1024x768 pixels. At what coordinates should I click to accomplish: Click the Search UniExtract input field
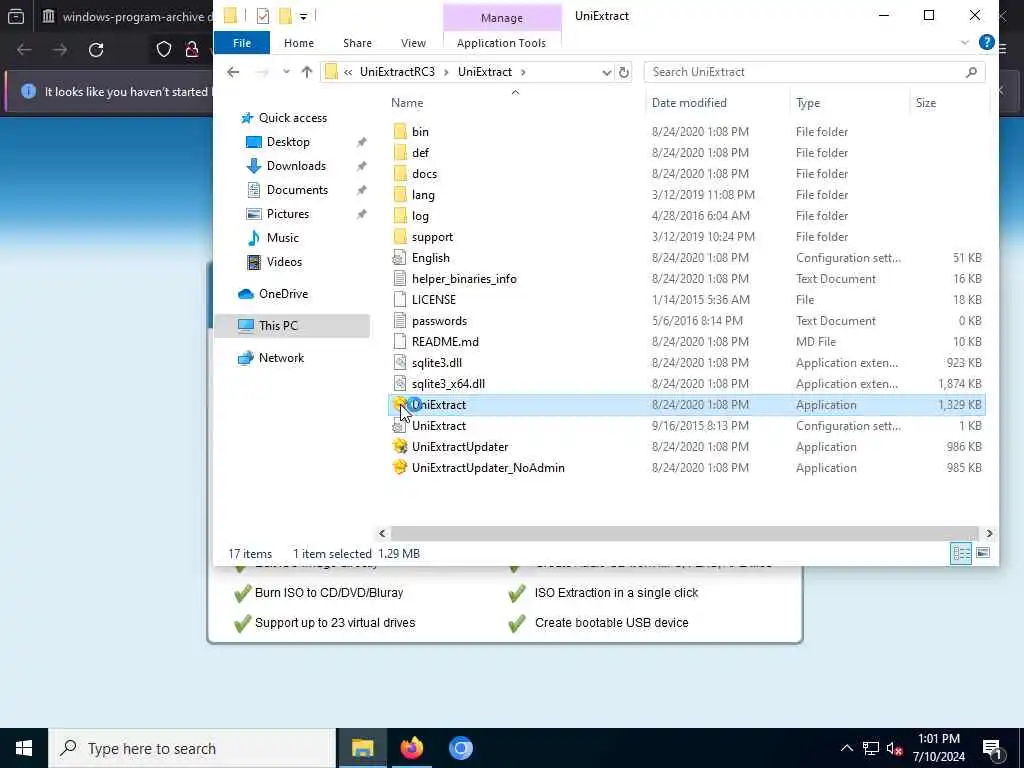pos(814,72)
